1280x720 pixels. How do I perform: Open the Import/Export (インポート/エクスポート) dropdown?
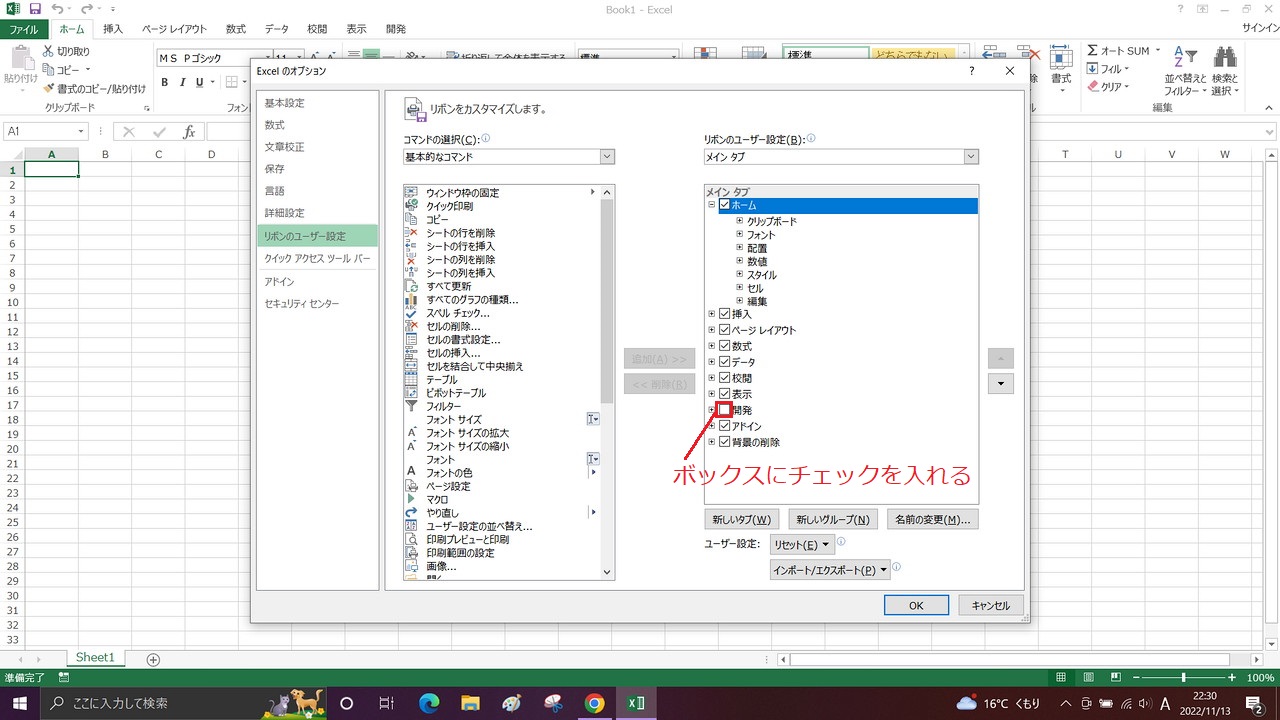tap(830, 570)
